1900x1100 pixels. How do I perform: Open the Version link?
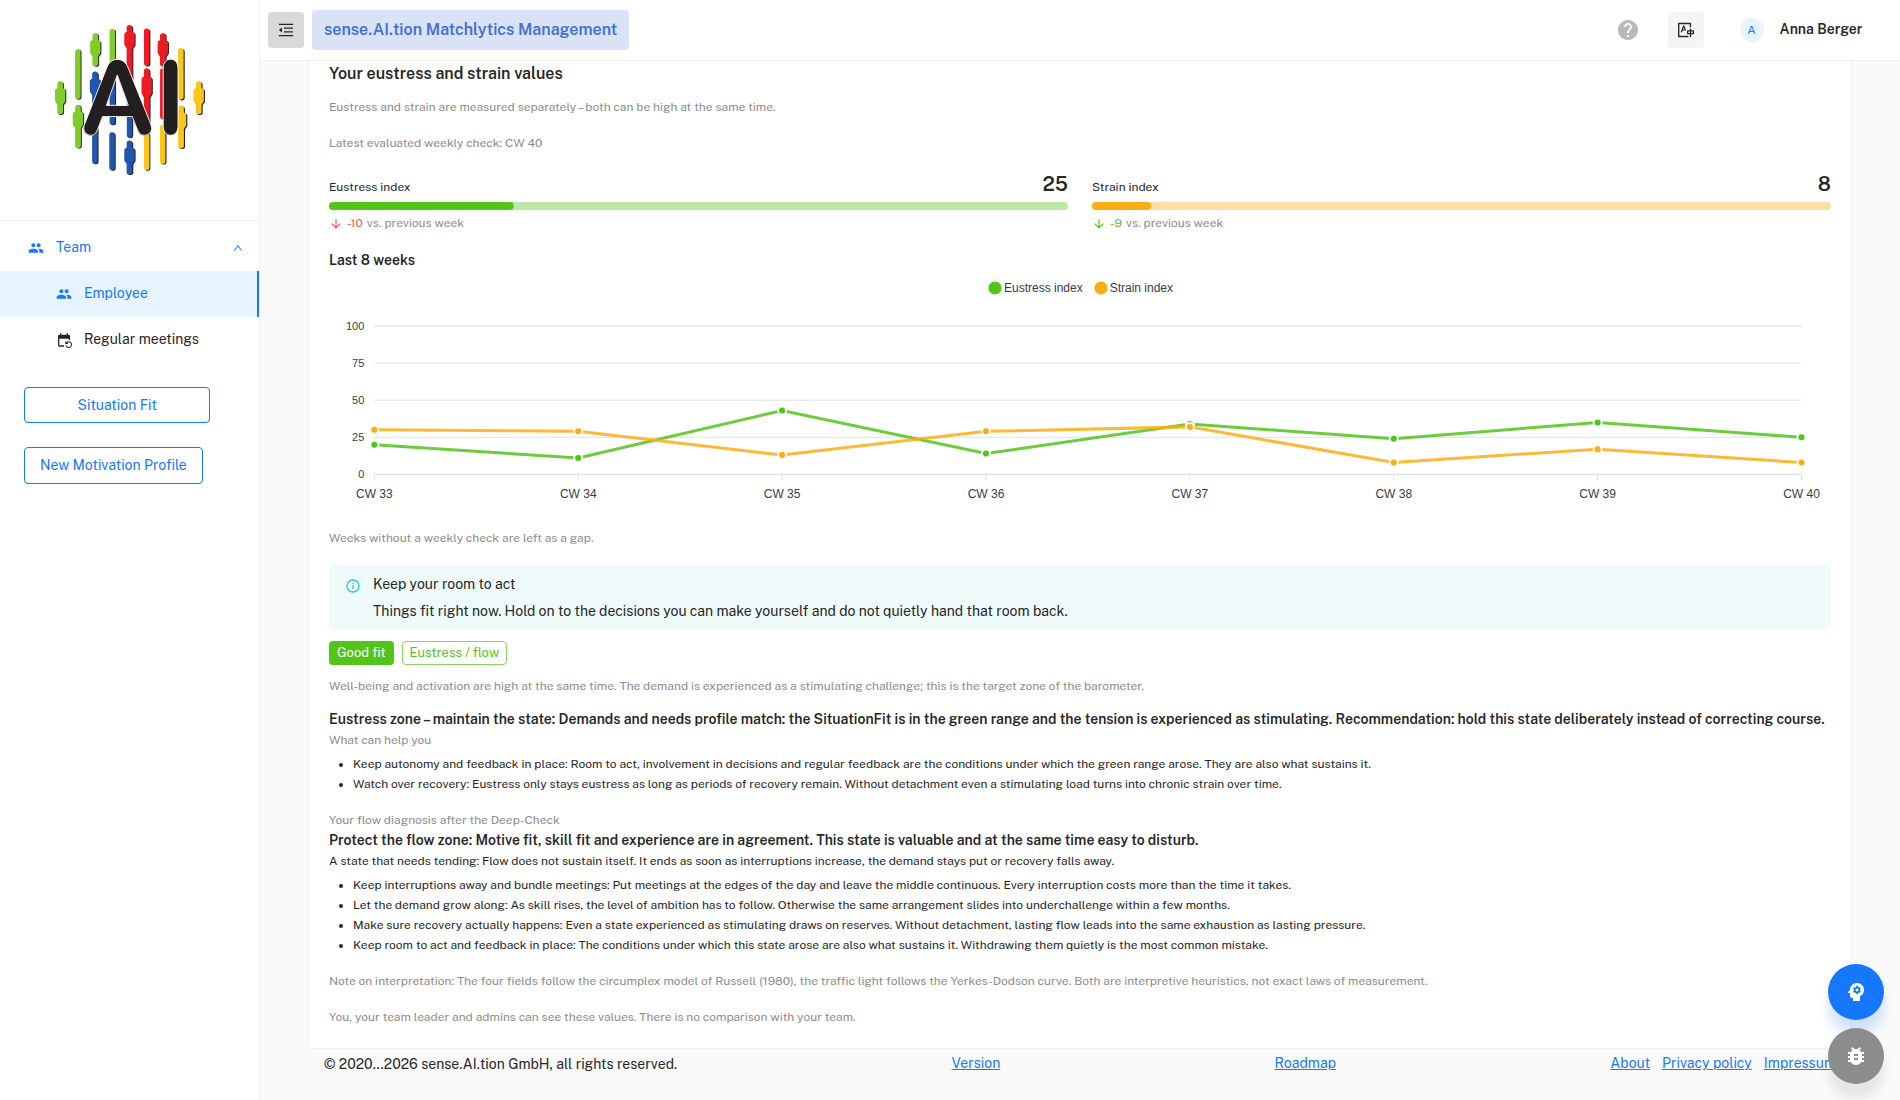click(x=976, y=1063)
